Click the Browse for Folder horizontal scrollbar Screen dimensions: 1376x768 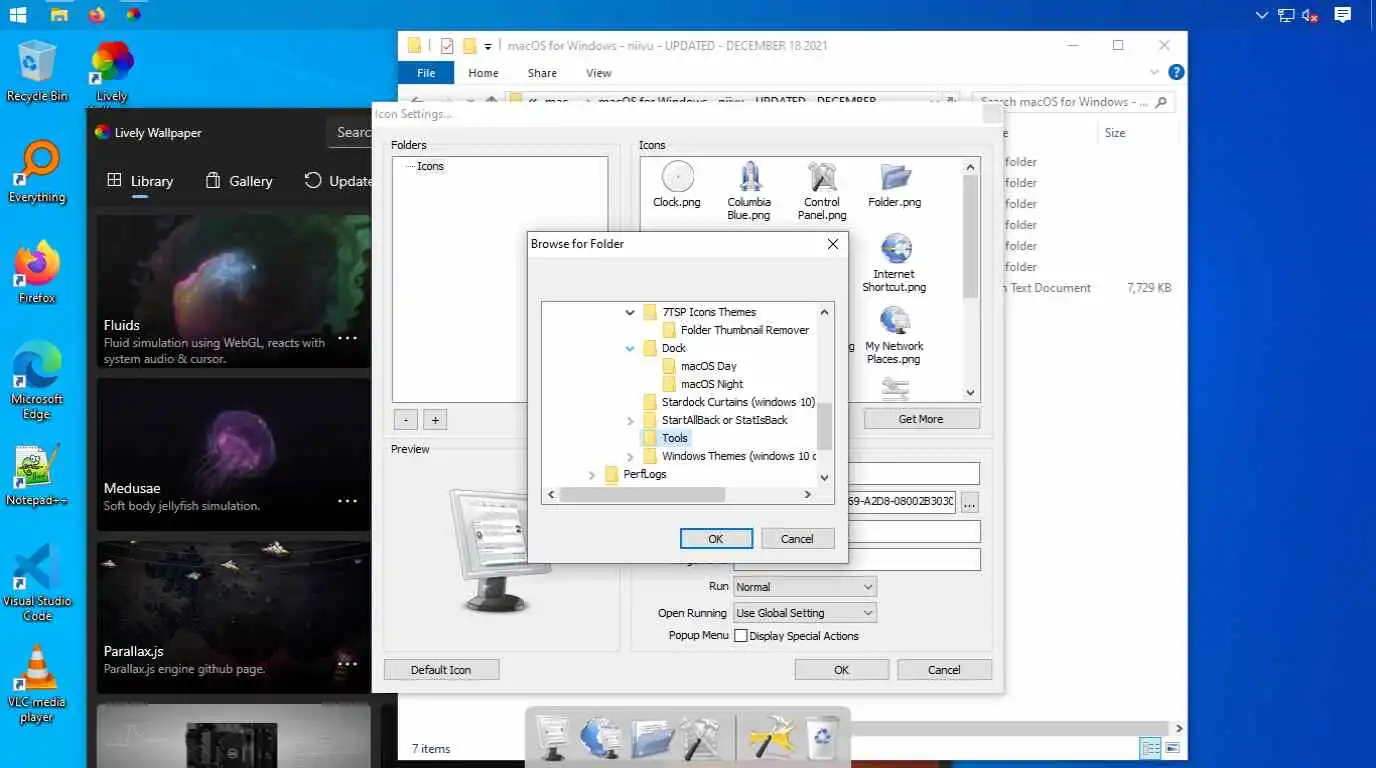[x=679, y=494]
